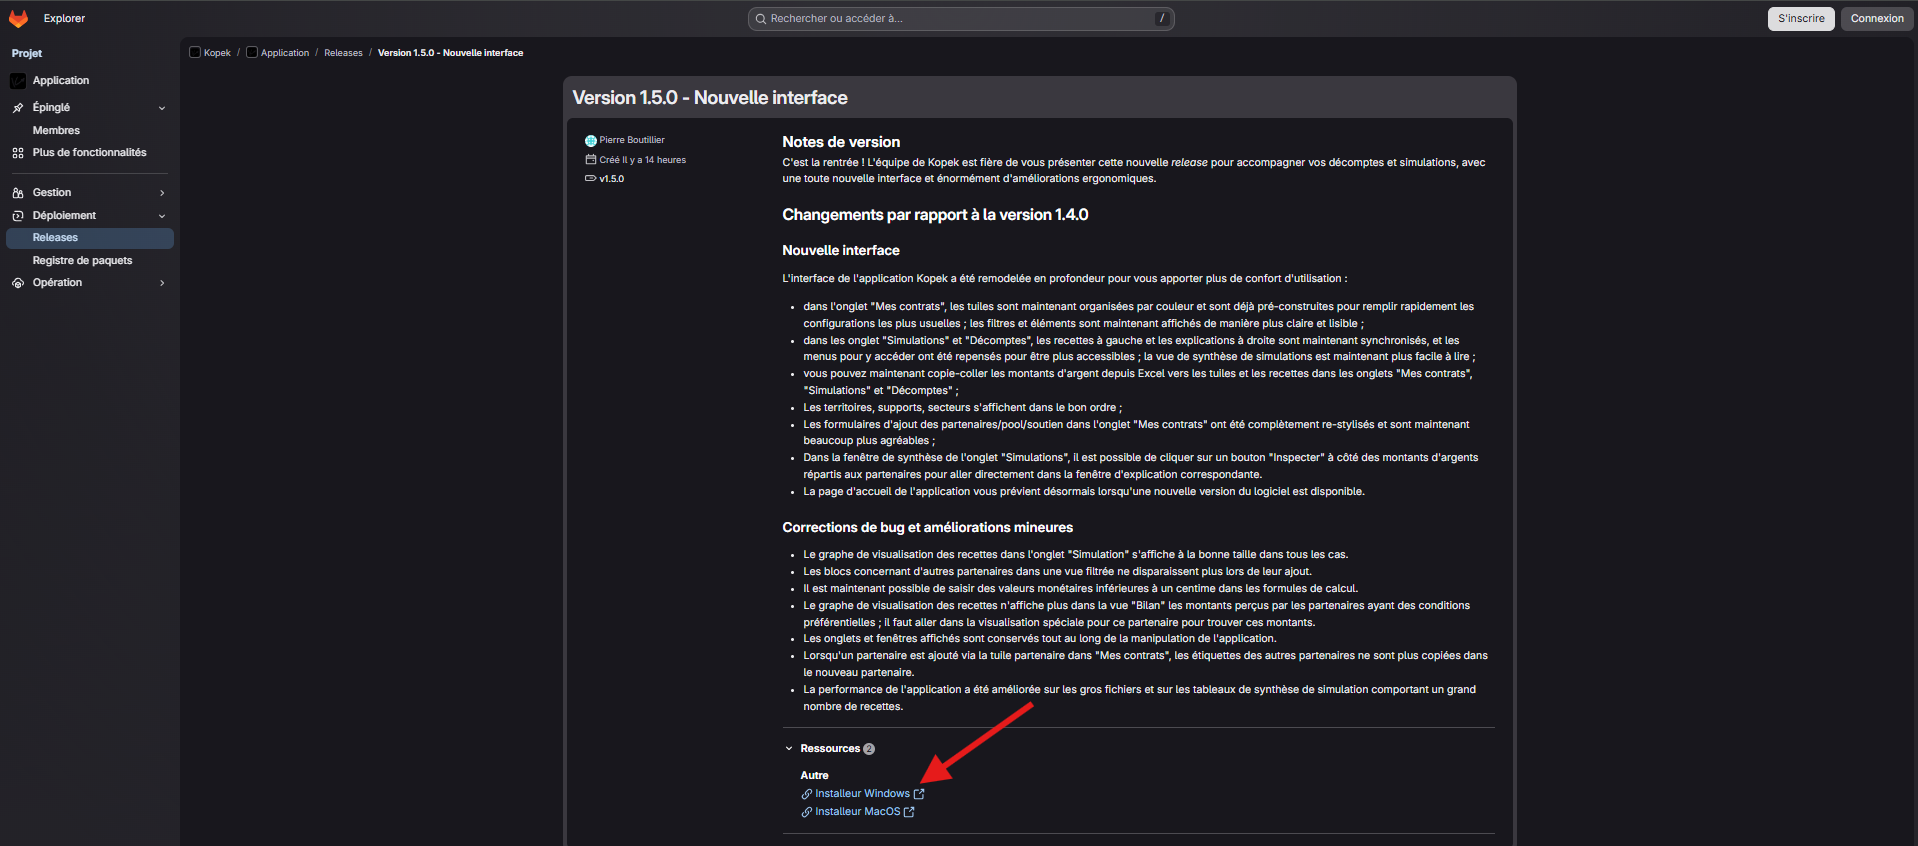Click the 'Ressources' section label
The width and height of the screenshot is (1918, 846).
tap(830, 749)
